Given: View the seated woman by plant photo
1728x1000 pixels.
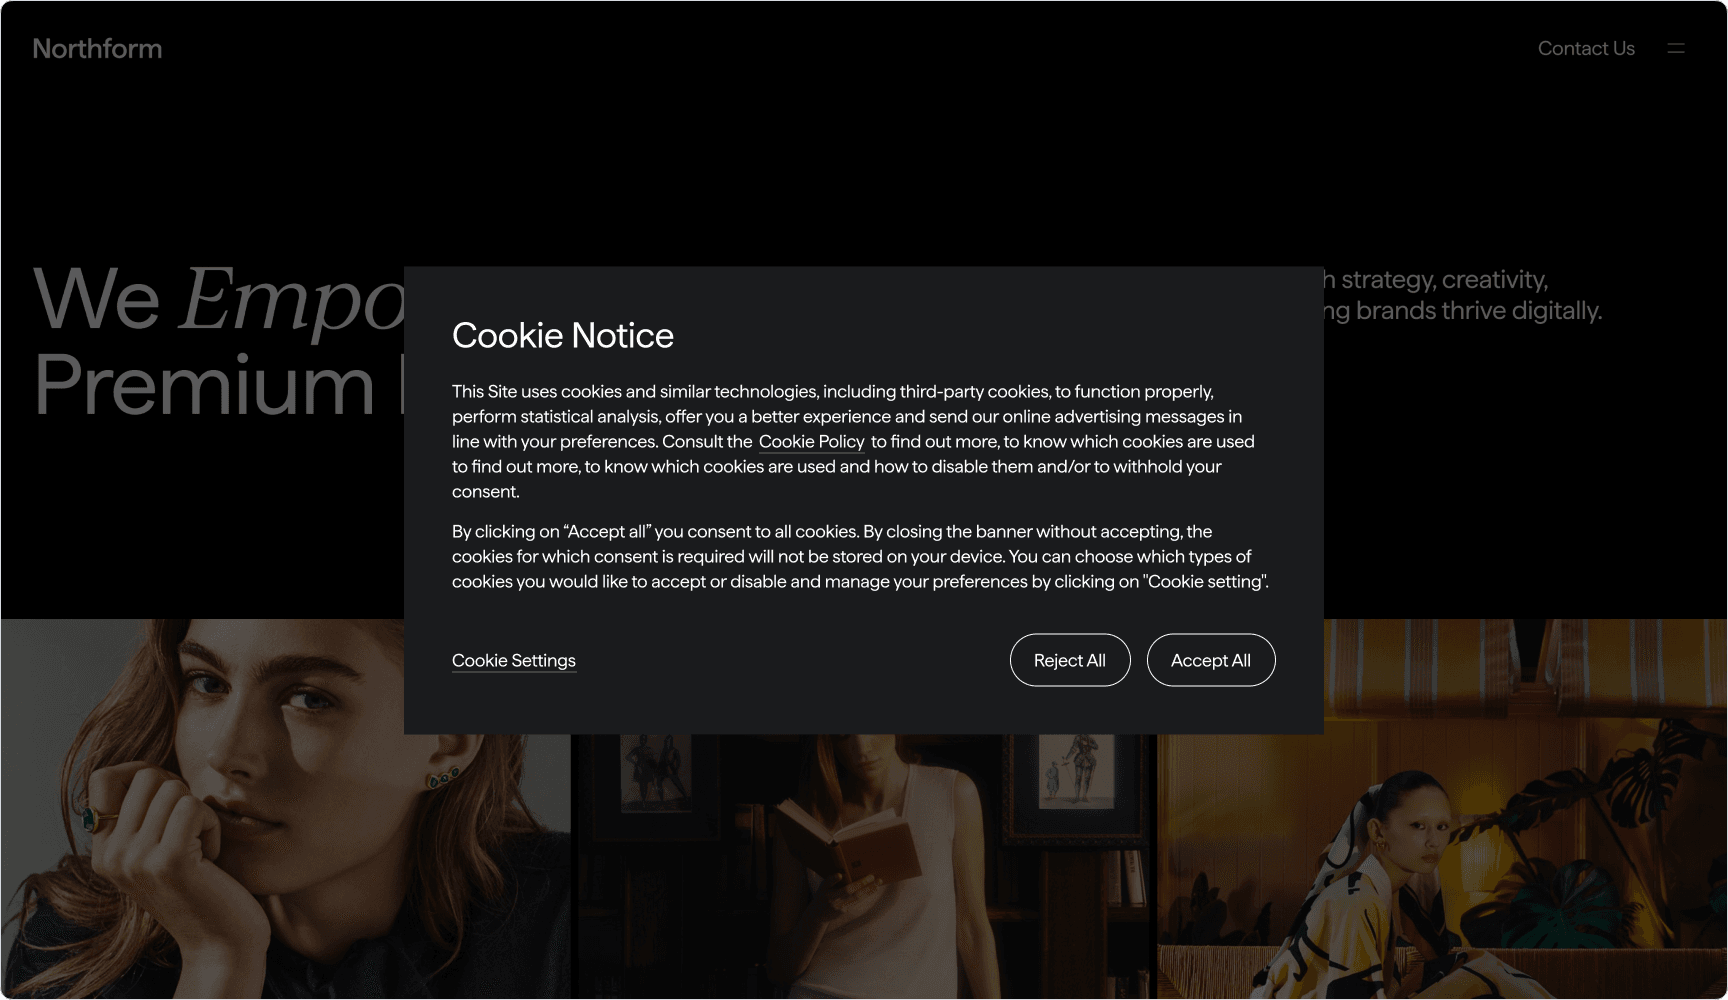Looking at the screenshot, I should [x=1442, y=808].
